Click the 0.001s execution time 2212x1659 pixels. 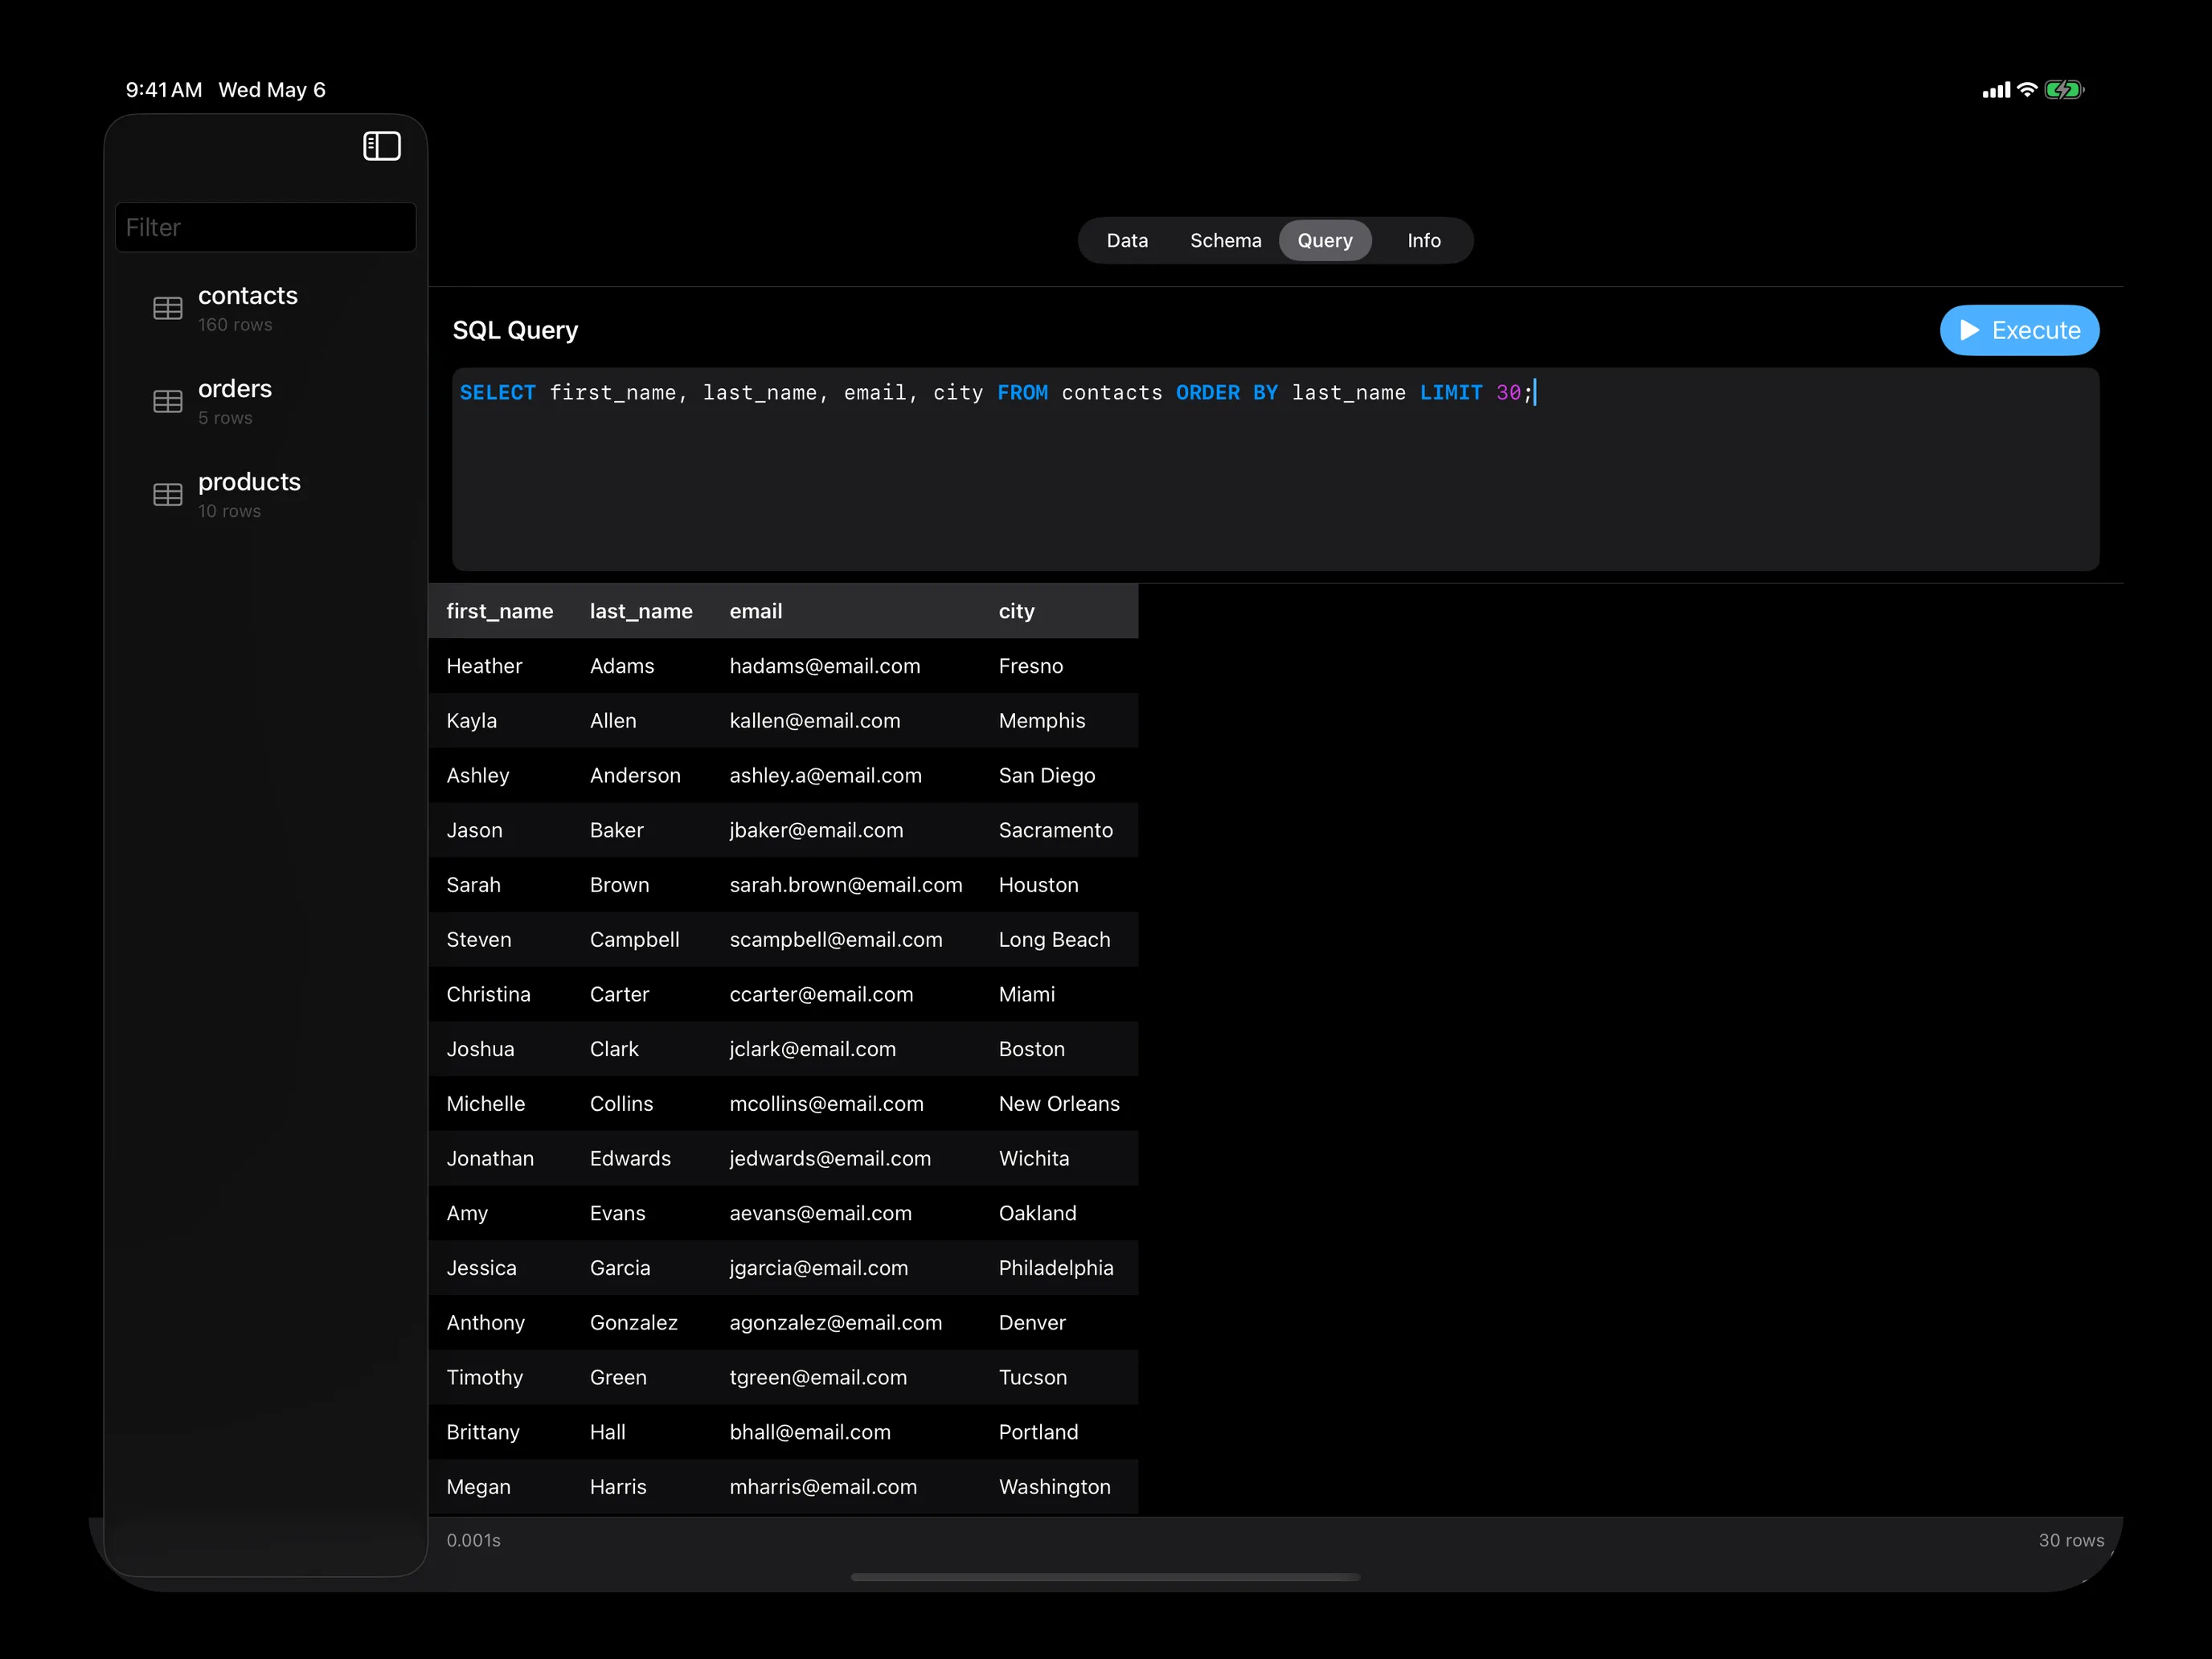point(473,1540)
